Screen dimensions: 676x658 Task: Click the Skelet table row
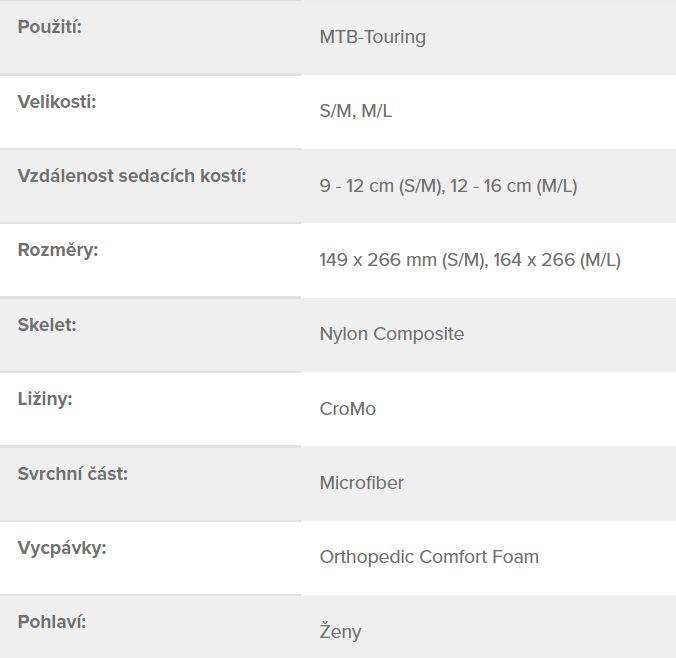tap(338, 335)
